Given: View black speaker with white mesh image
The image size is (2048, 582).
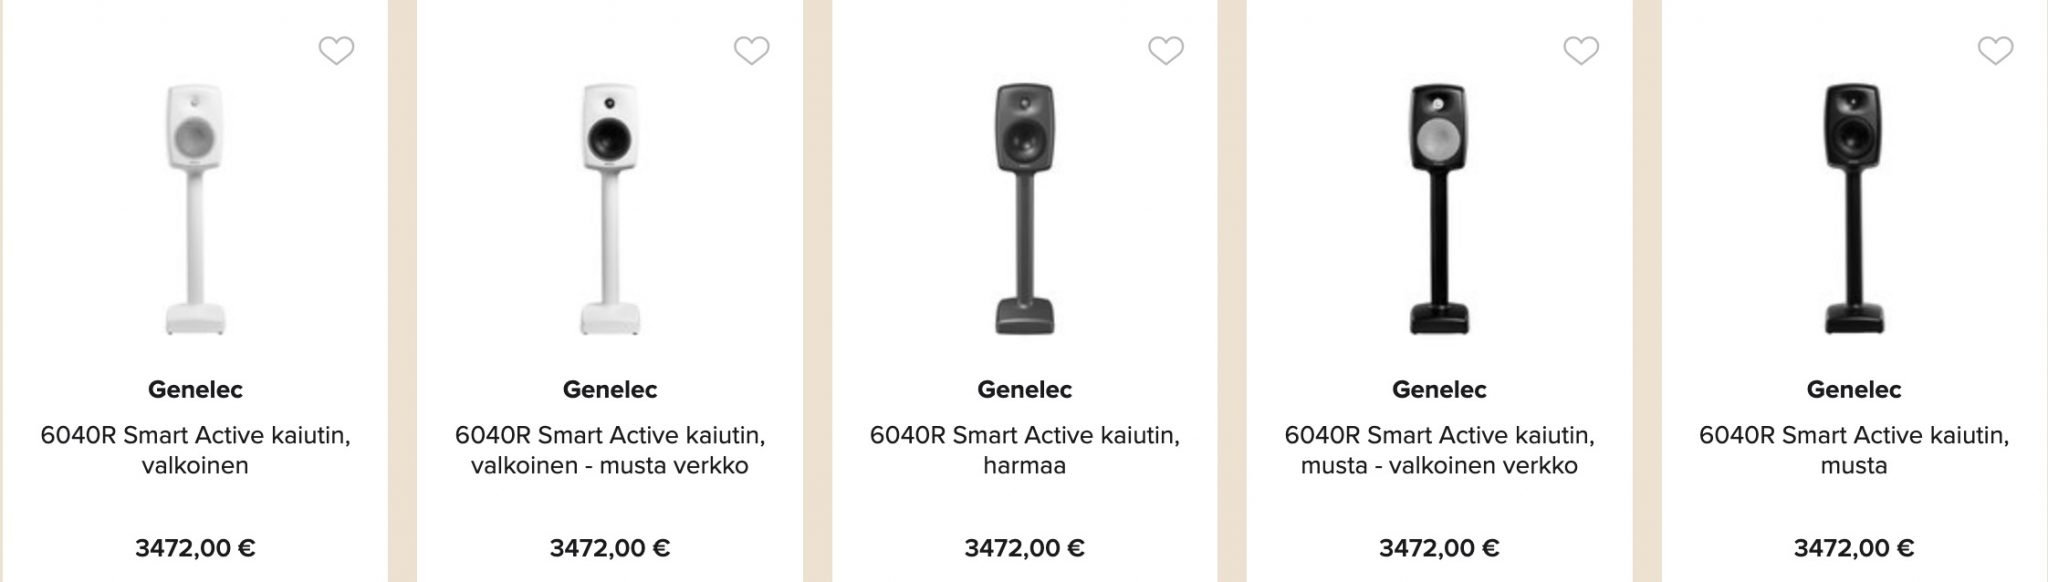Looking at the screenshot, I should (x=1440, y=209).
